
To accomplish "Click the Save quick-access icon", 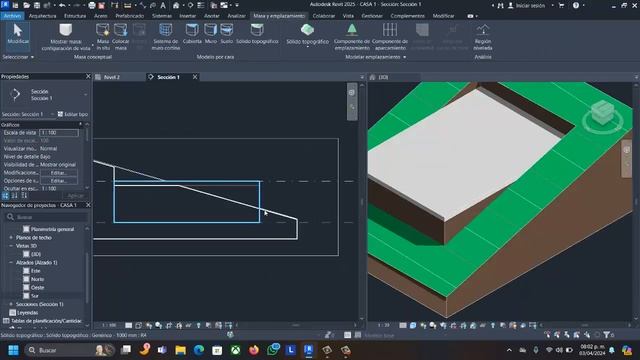I will click(37, 5).
